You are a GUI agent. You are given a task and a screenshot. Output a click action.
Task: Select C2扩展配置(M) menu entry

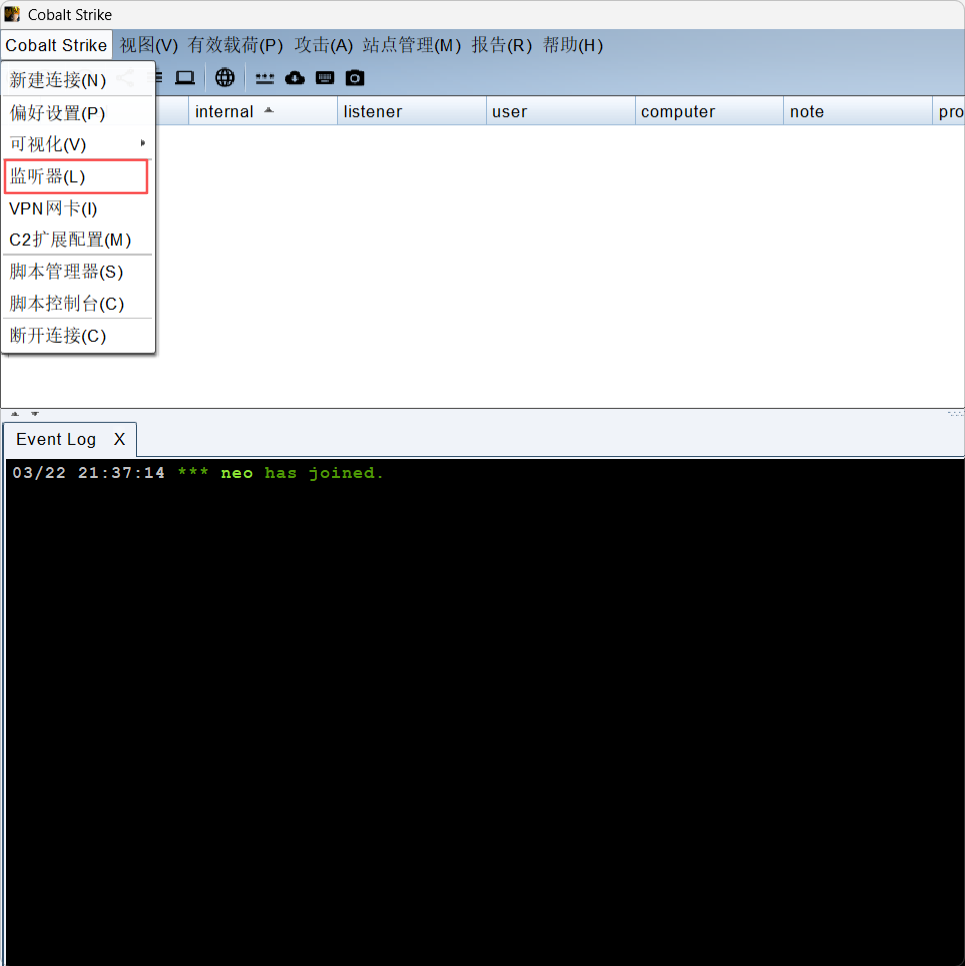click(77, 240)
